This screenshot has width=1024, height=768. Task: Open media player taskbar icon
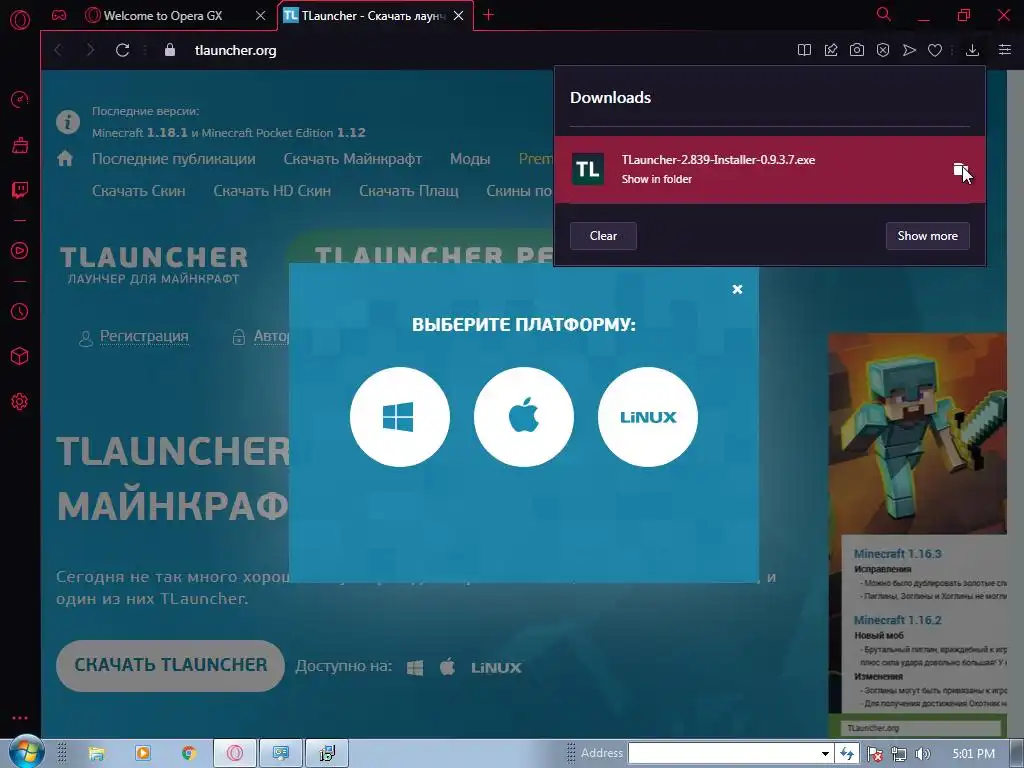(142, 753)
